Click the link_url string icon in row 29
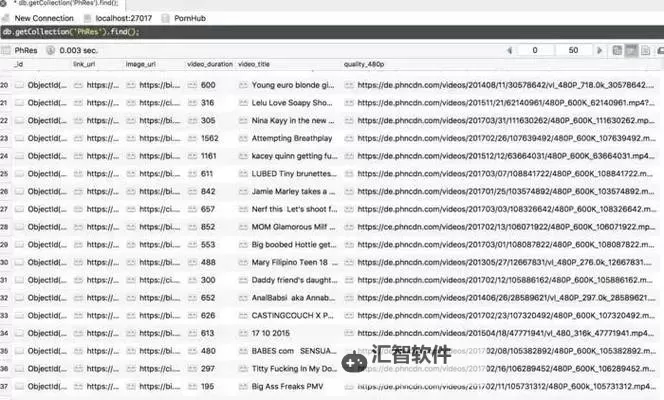 (x=78, y=245)
